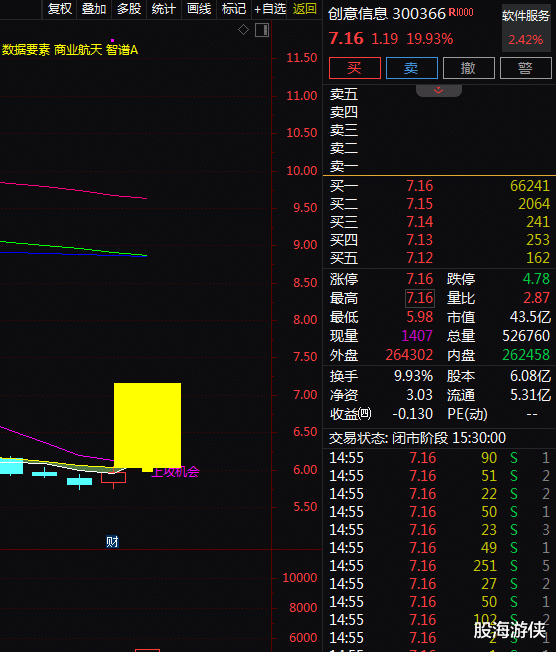
Task: Click the 标记 mark tool
Action: (x=234, y=9)
